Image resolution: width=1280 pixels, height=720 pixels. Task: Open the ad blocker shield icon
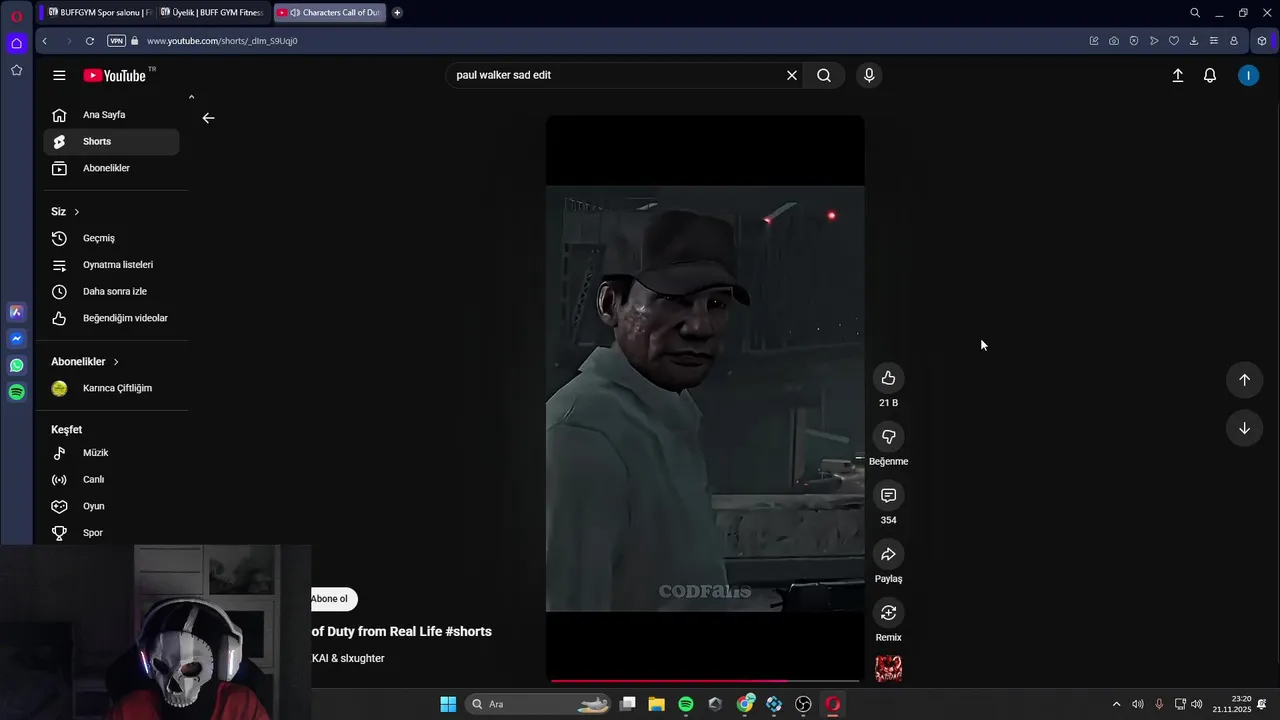(x=1134, y=41)
